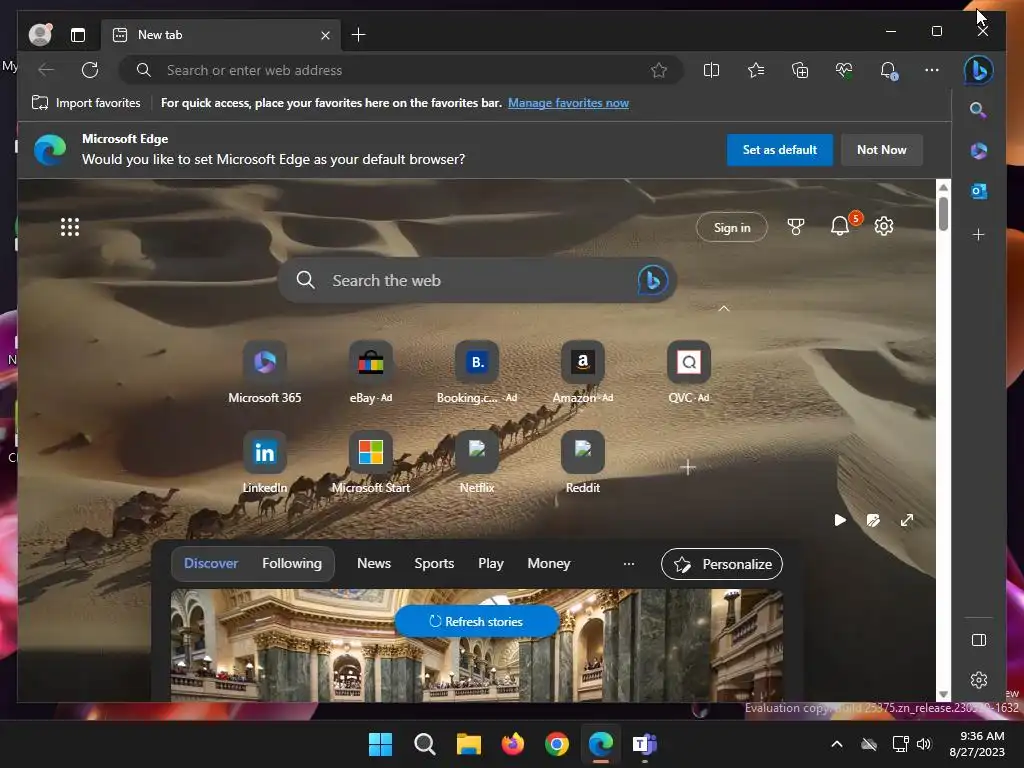The image size is (1024, 768).
Task: Click the Search the web box
Action: coord(477,280)
